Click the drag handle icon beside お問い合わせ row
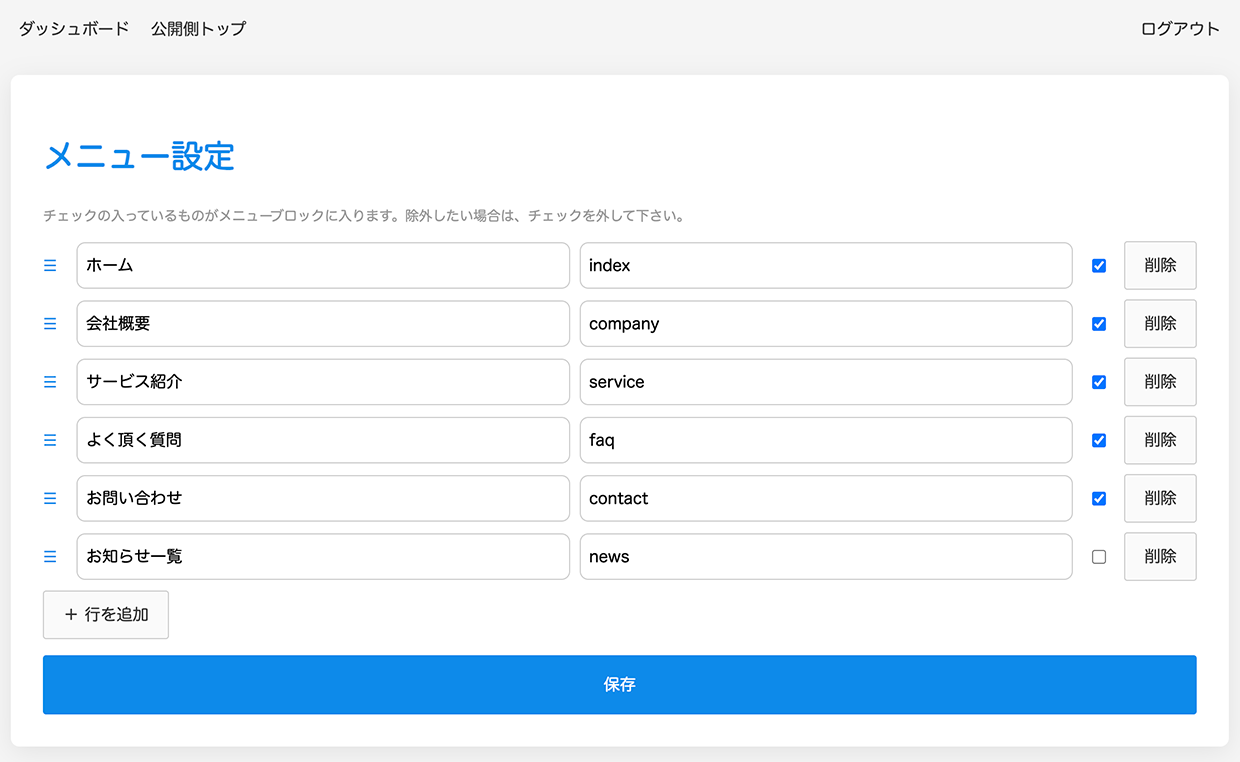The width and height of the screenshot is (1240, 762). [50, 498]
